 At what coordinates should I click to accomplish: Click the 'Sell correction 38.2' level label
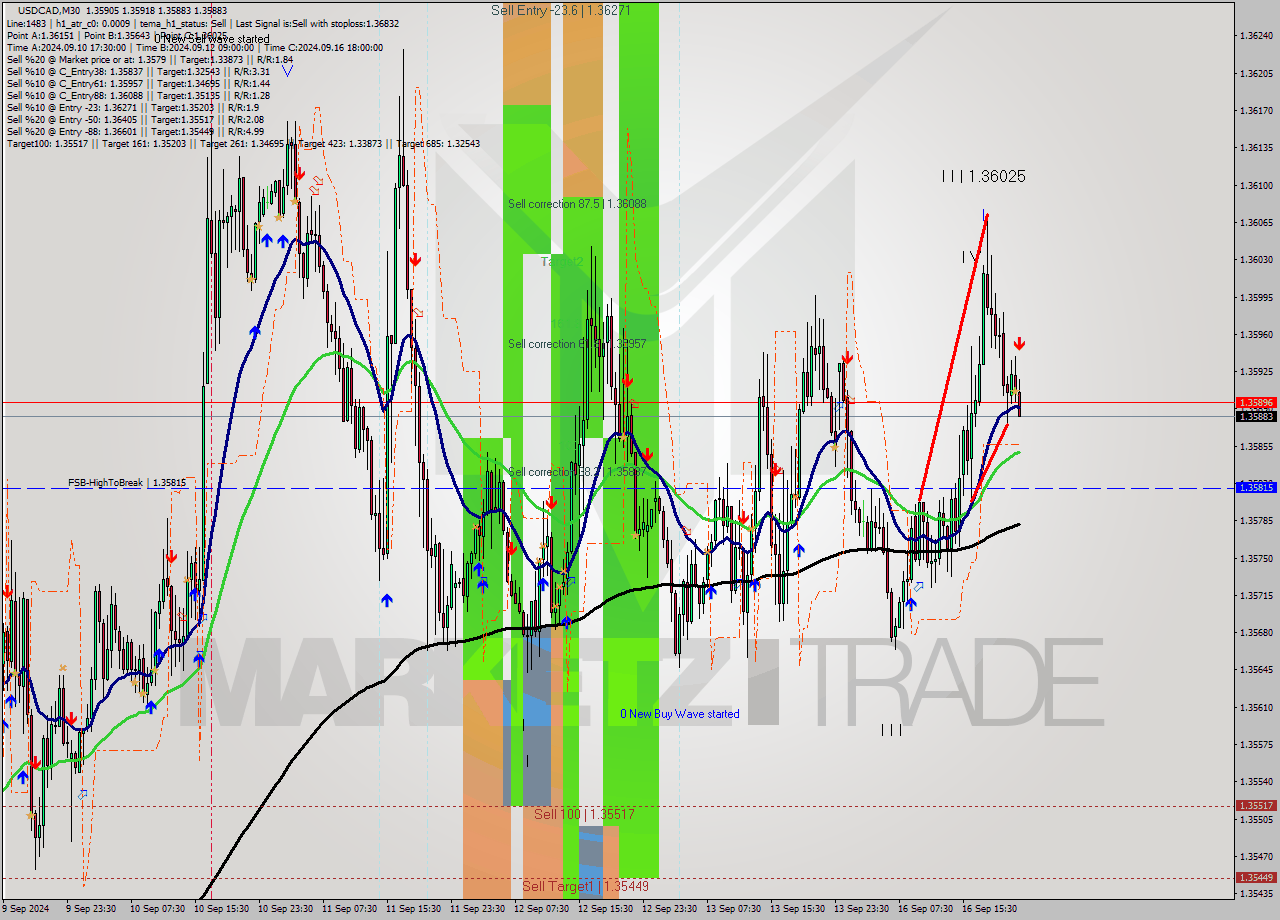pos(577,472)
